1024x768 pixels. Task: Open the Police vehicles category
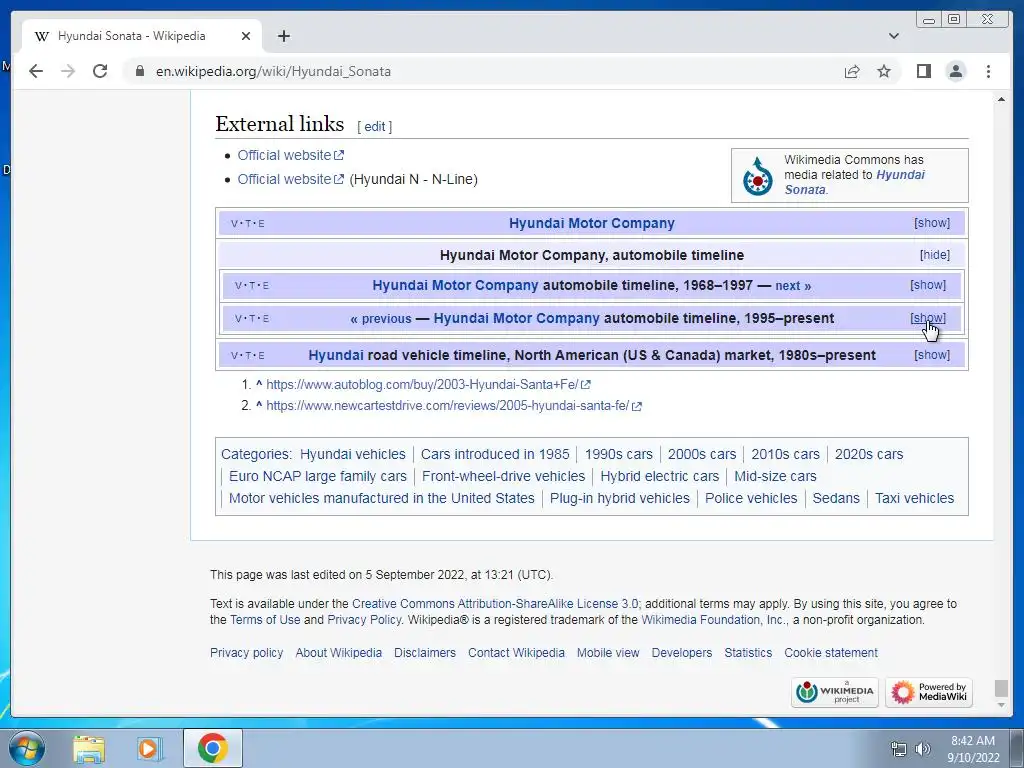[x=751, y=498]
